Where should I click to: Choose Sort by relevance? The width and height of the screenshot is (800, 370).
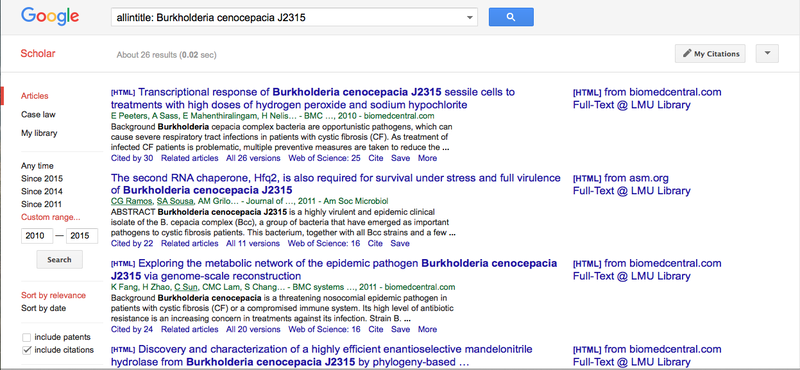[54, 295]
